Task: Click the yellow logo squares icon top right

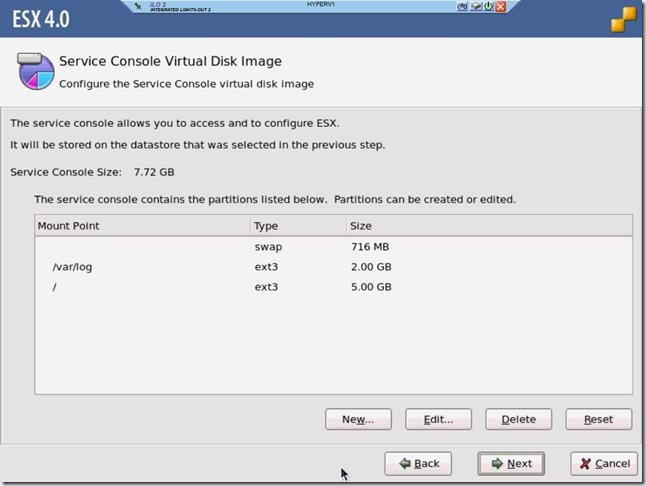Action: [x=624, y=19]
